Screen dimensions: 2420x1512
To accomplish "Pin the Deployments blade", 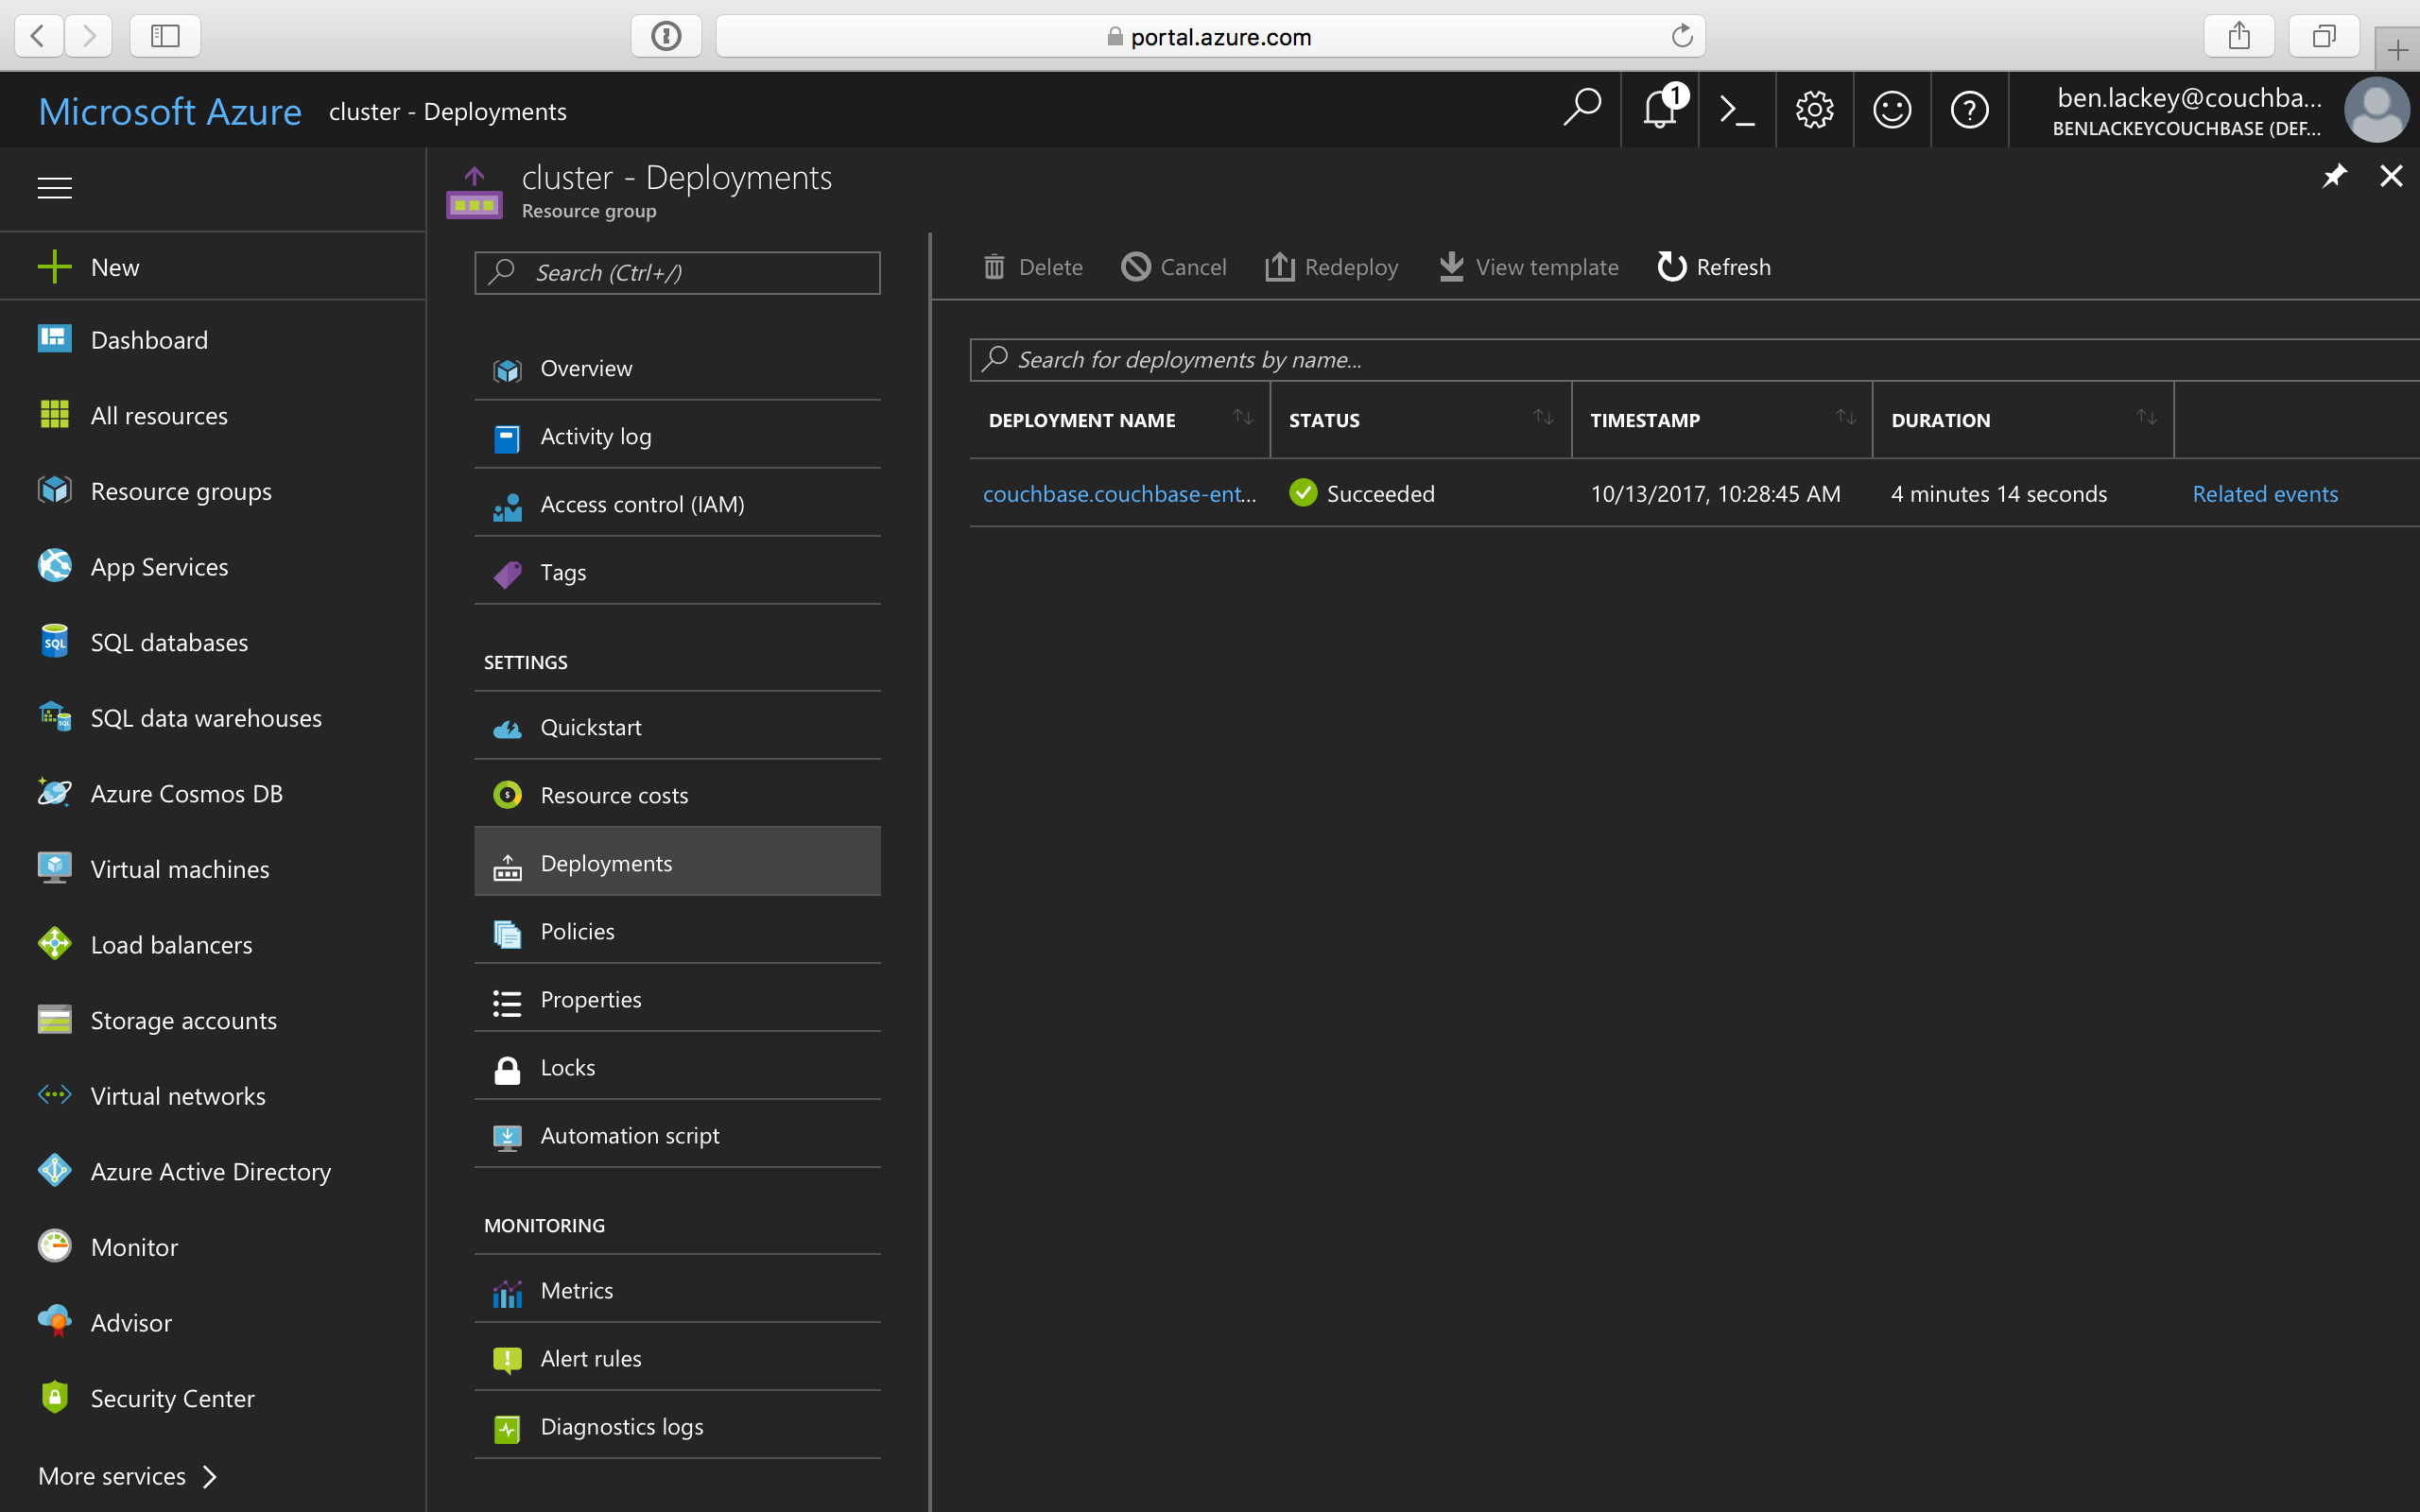I will (2334, 176).
